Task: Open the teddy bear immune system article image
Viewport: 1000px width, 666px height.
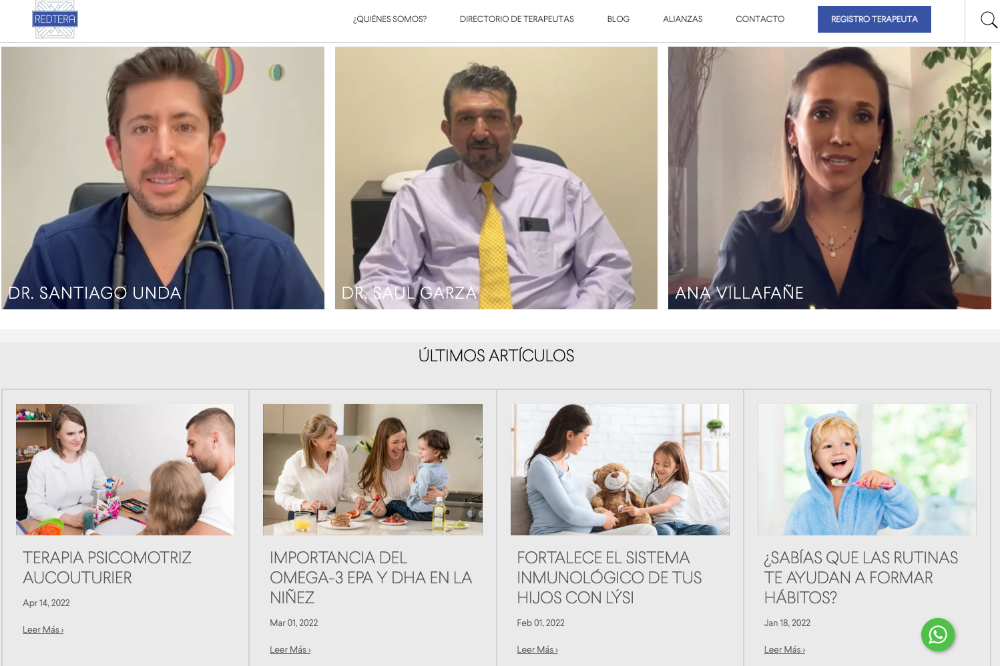Action: pyautogui.click(x=620, y=470)
